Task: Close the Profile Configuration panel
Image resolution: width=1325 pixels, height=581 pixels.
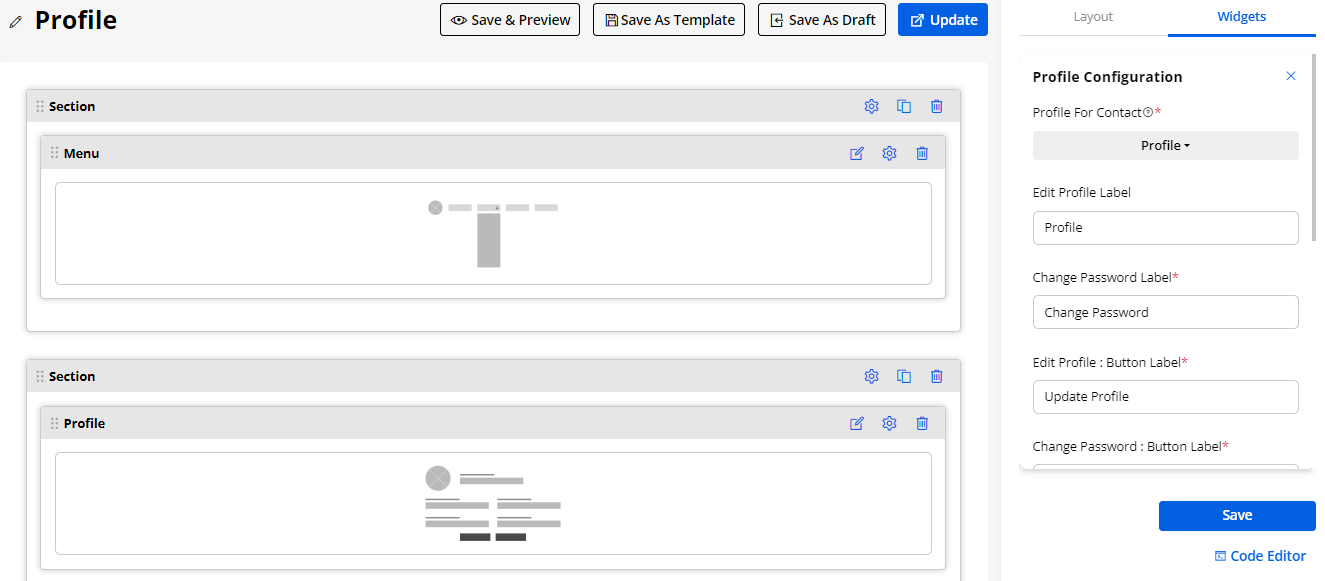Action: point(1291,76)
